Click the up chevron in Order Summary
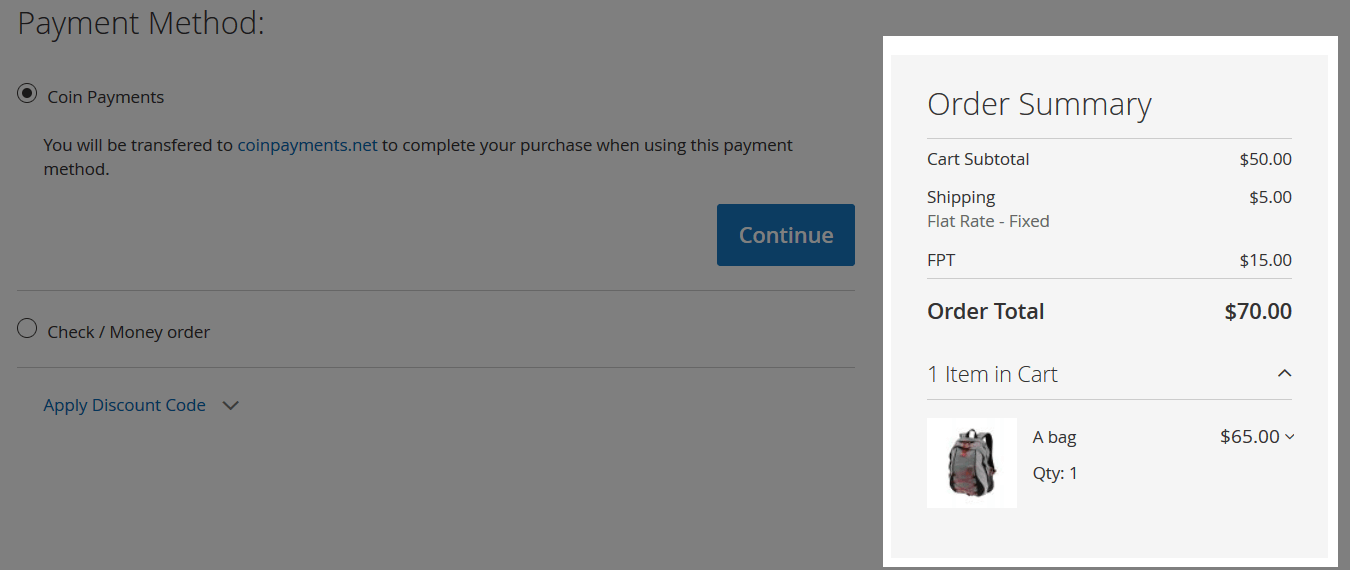The image size is (1350, 570). coord(1285,373)
